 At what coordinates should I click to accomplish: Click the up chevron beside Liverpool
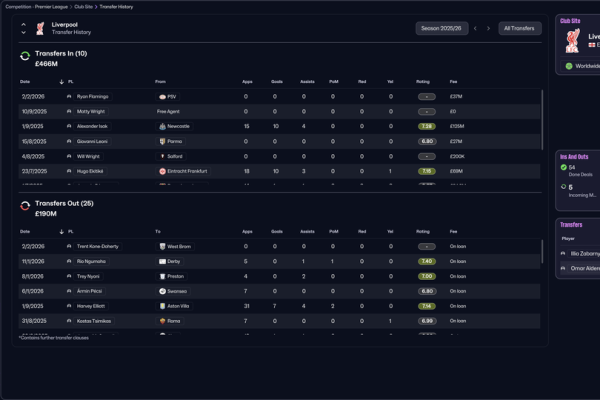[x=25, y=24]
